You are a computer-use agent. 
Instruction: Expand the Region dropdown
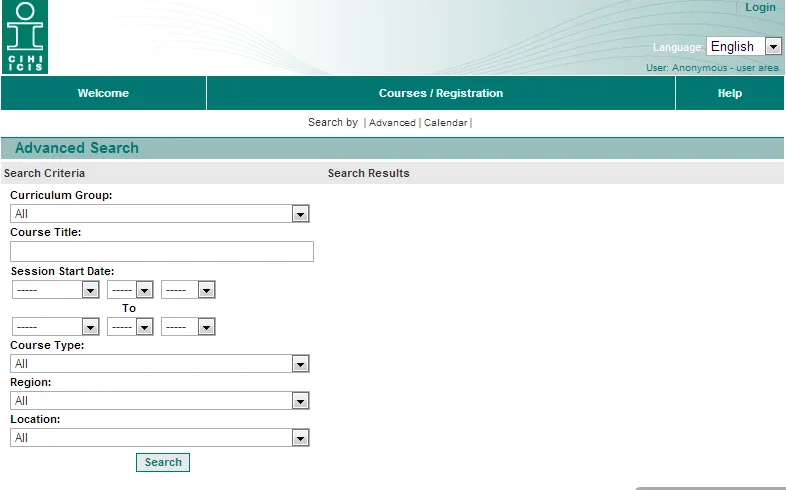(x=160, y=401)
